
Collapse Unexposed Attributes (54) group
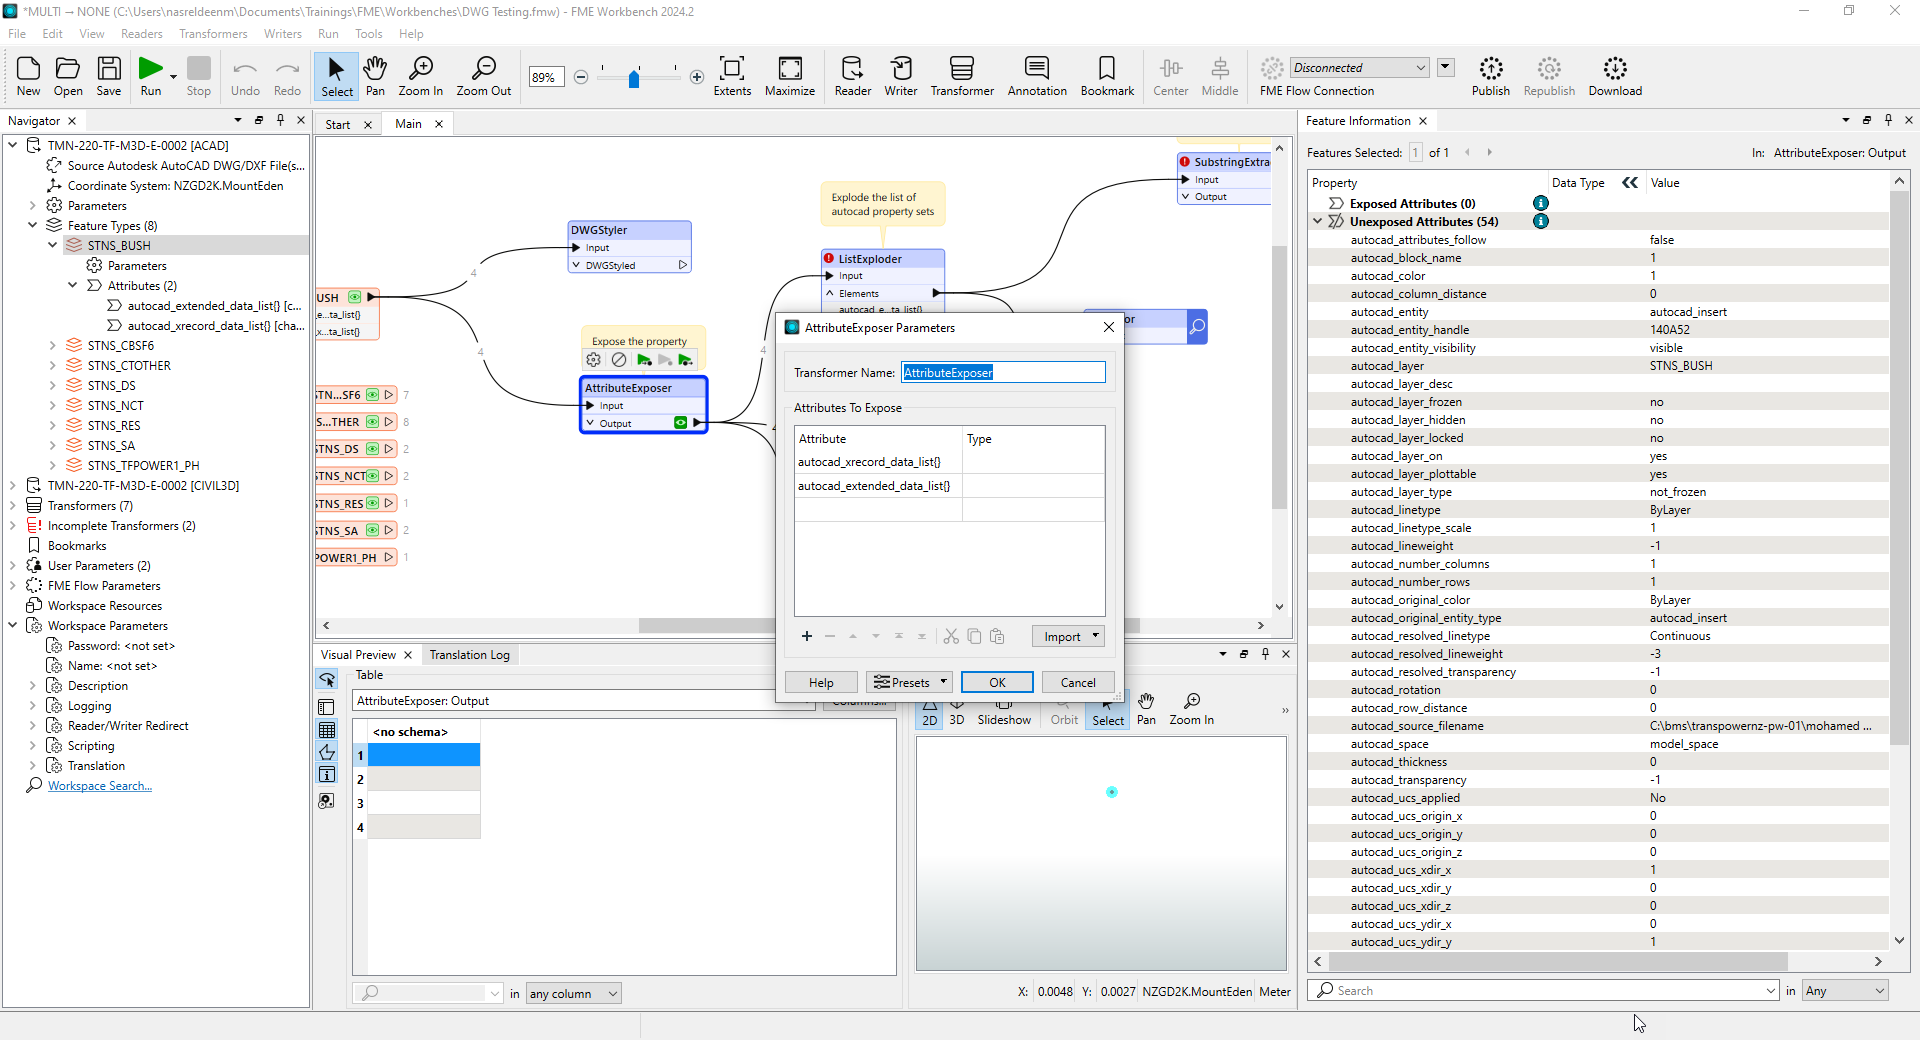click(x=1318, y=221)
